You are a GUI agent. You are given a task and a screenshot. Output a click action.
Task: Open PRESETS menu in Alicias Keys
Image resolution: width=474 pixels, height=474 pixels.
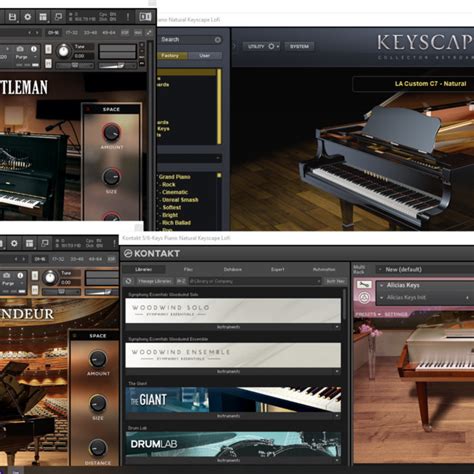point(368,314)
